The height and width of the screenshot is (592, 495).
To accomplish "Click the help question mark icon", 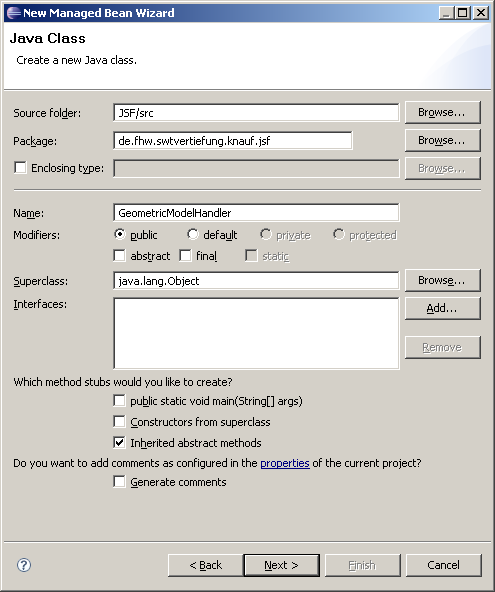I will [24, 565].
